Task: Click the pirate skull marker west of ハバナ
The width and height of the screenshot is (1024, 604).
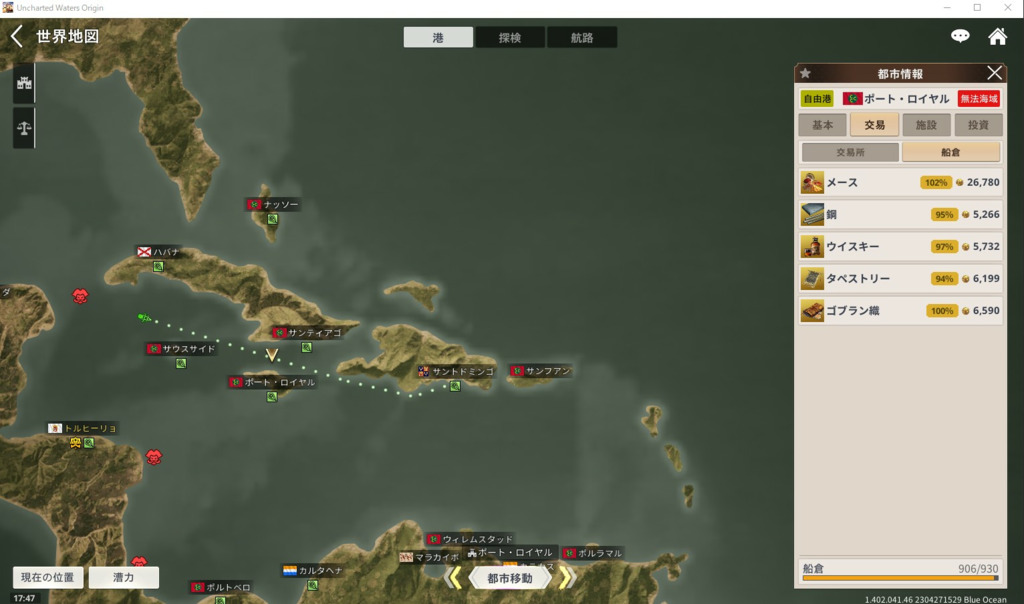Action: pyautogui.click(x=80, y=296)
